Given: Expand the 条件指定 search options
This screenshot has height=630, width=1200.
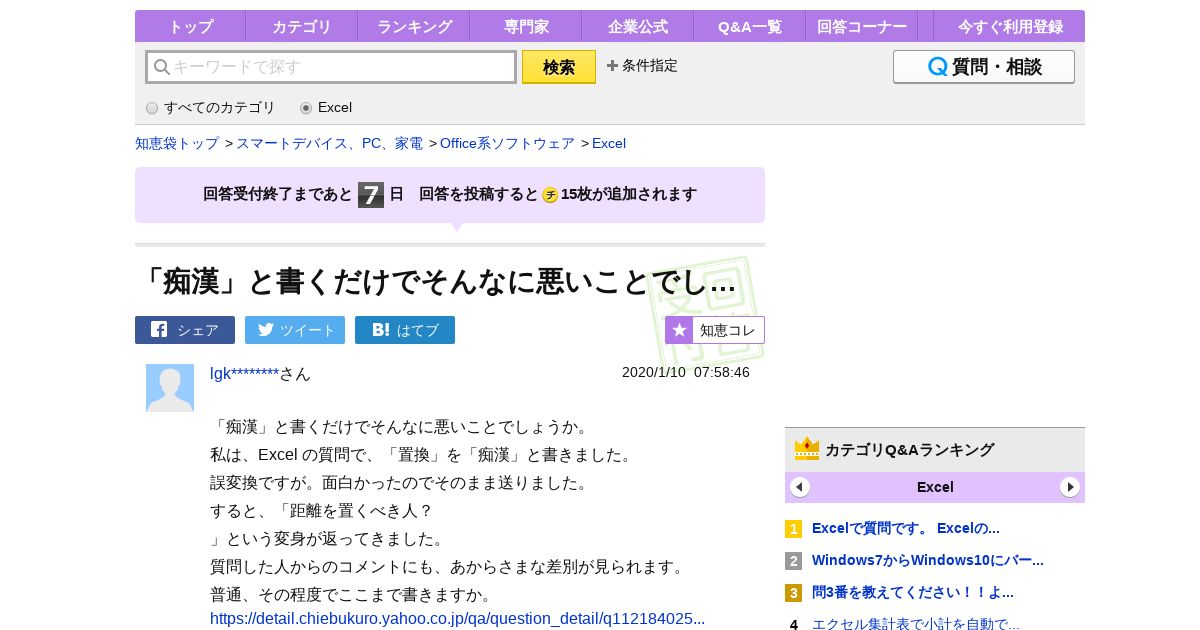Looking at the screenshot, I should pos(642,66).
